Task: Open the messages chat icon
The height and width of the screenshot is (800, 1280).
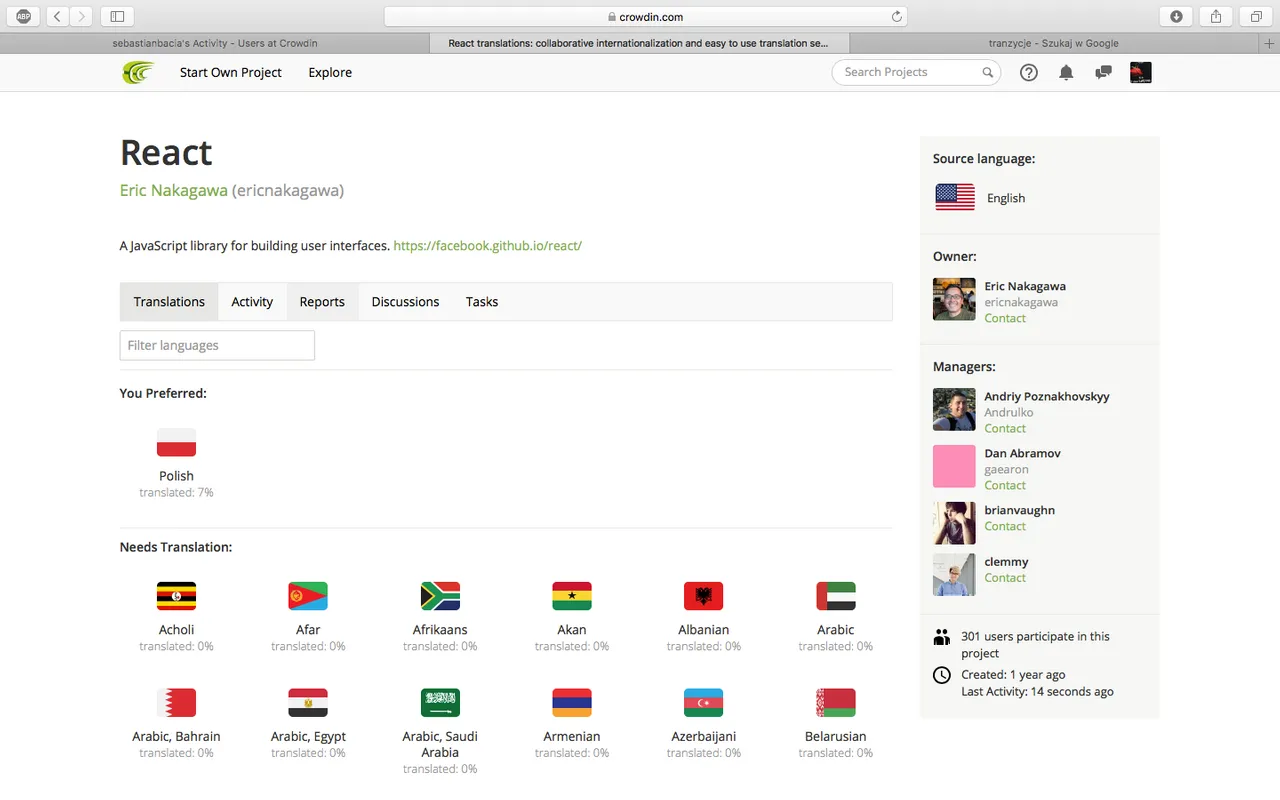Action: click(x=1103, y=72)
